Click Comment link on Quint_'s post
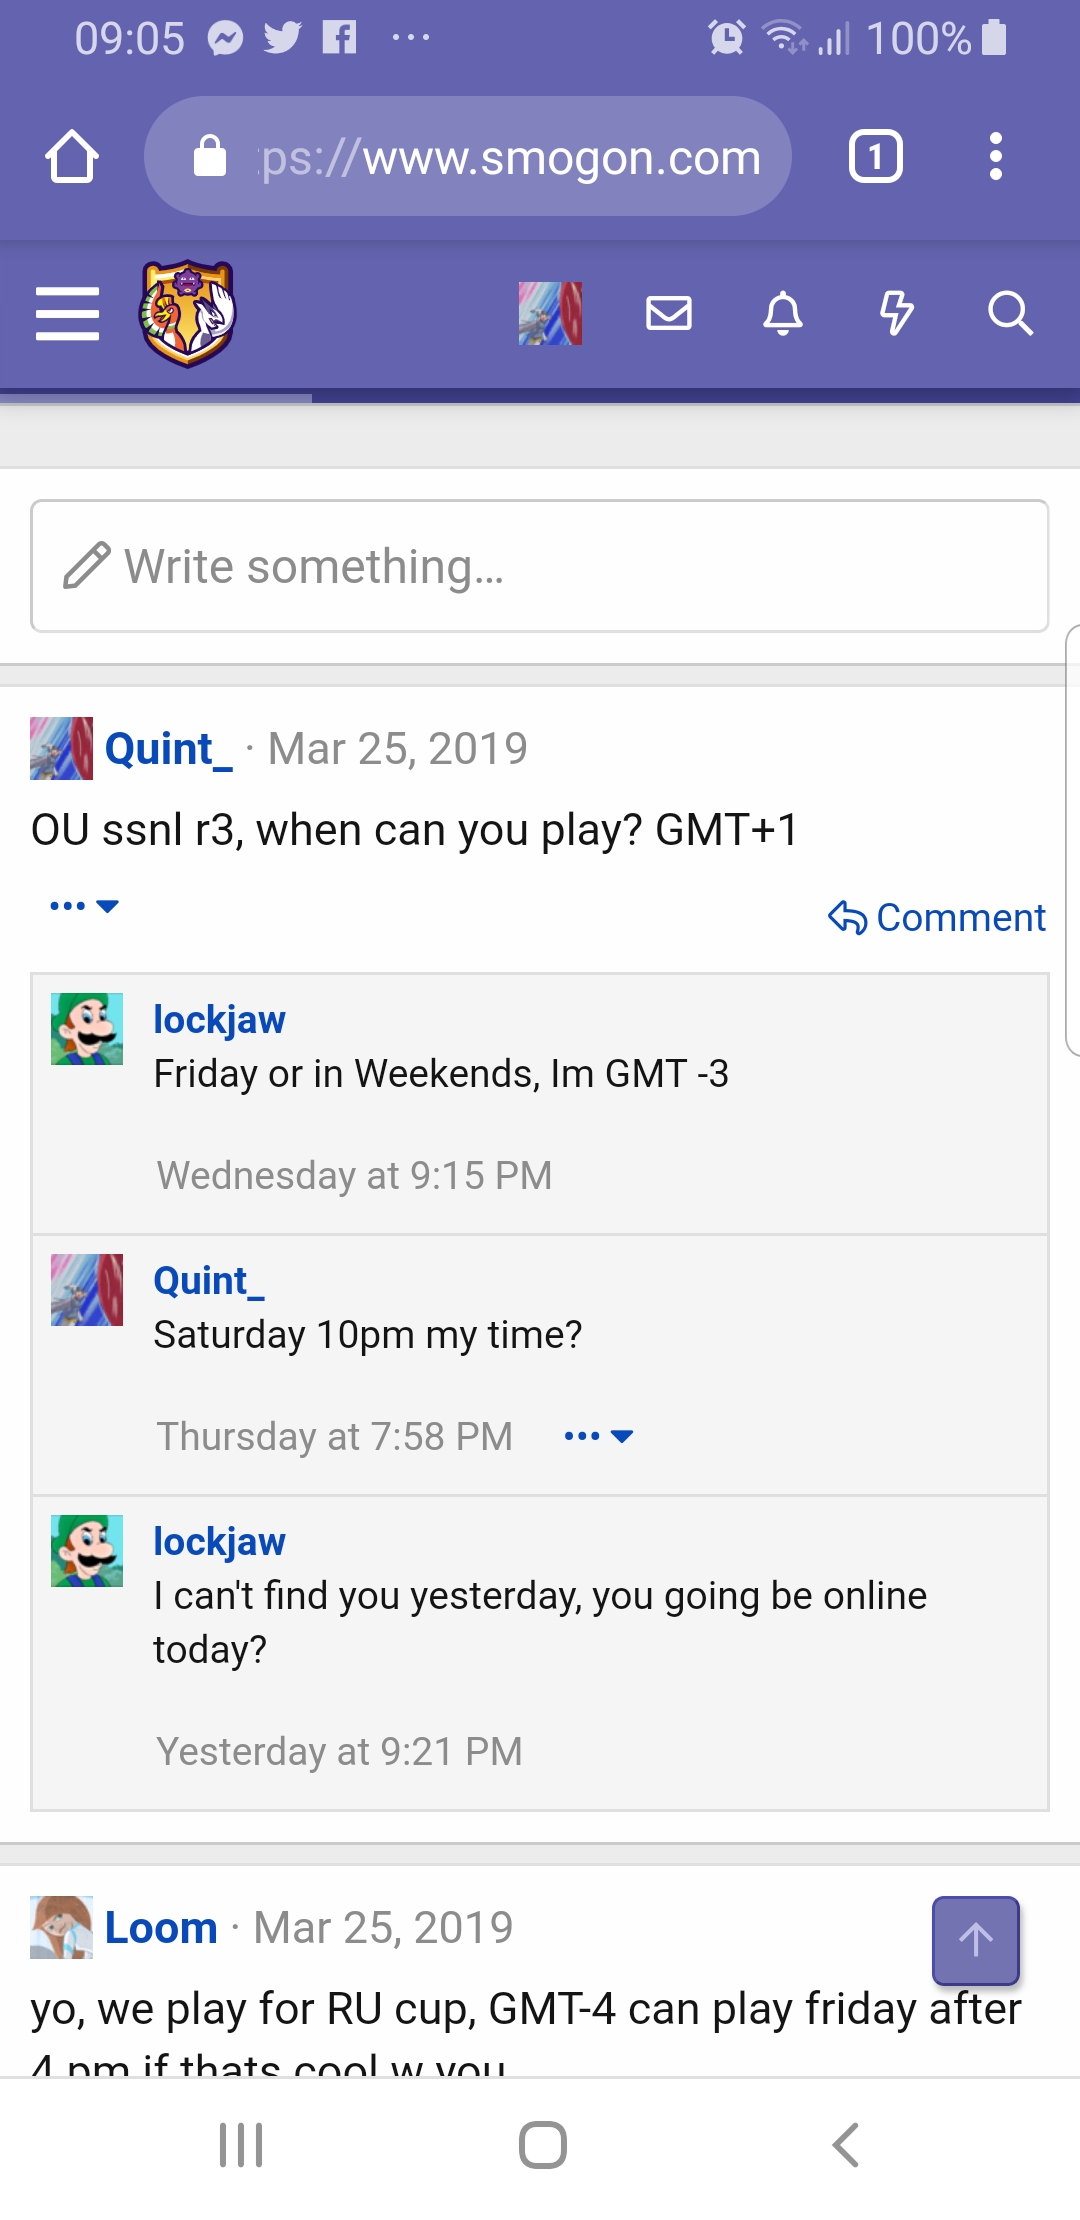The image size is (1080, 2220). [937, 917]
